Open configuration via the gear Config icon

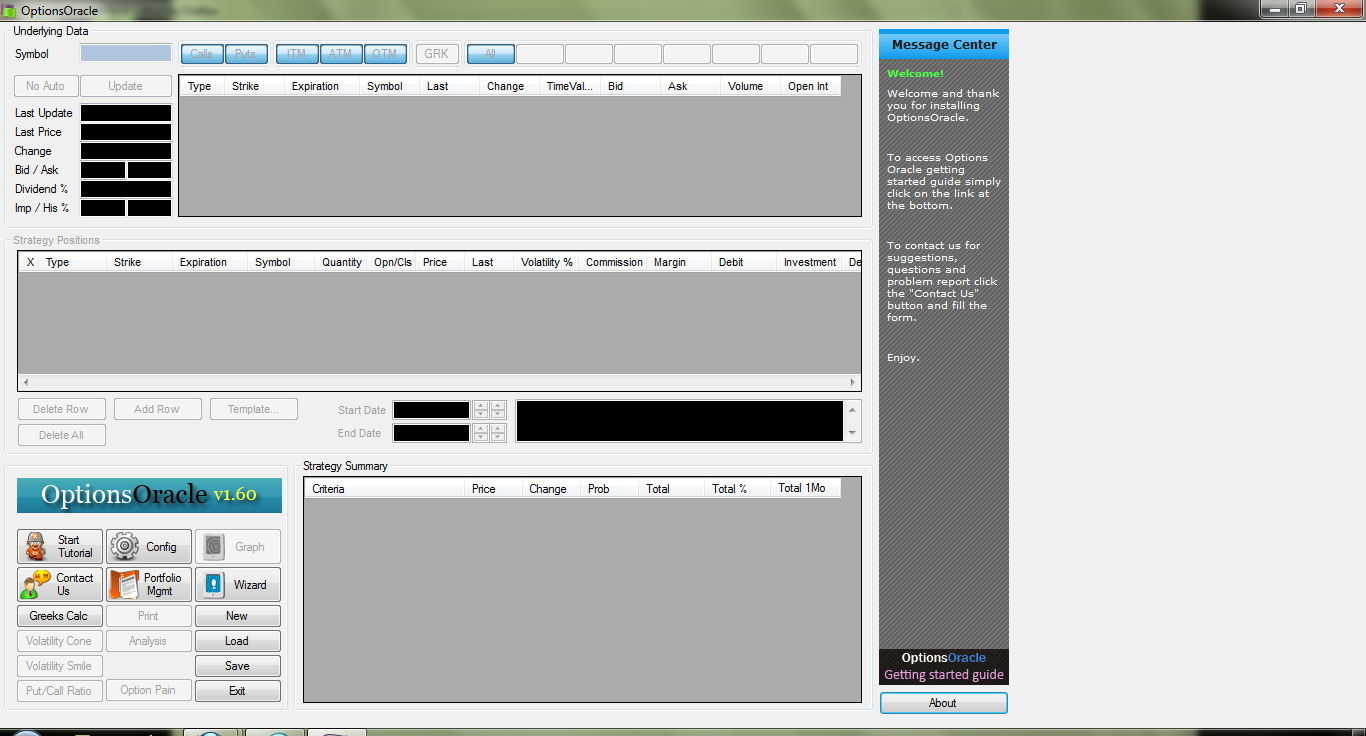click(124, 546)
